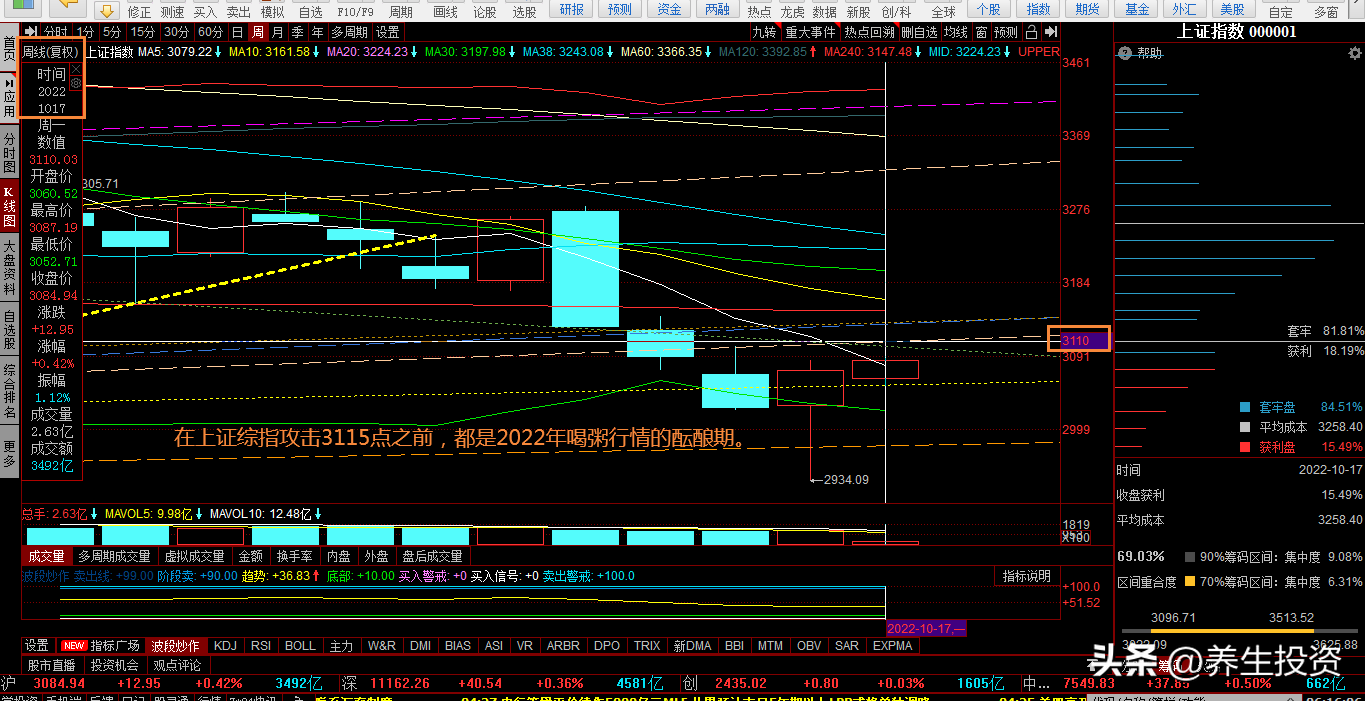Close the 周线 data info box
Screen dimensions: 1365x701
(x=76, y=69)
